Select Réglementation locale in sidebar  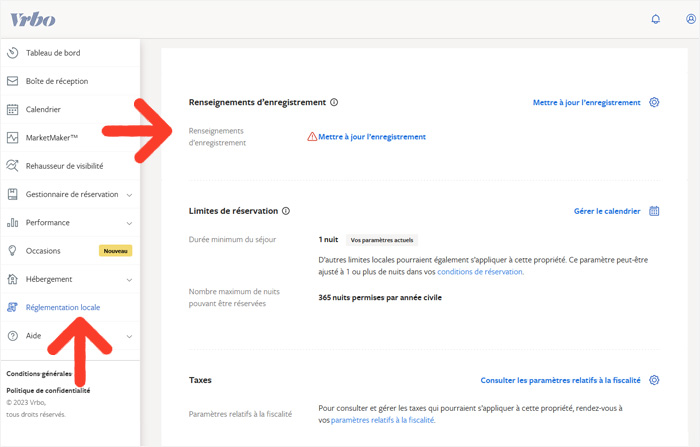click(x=70, y=307)
